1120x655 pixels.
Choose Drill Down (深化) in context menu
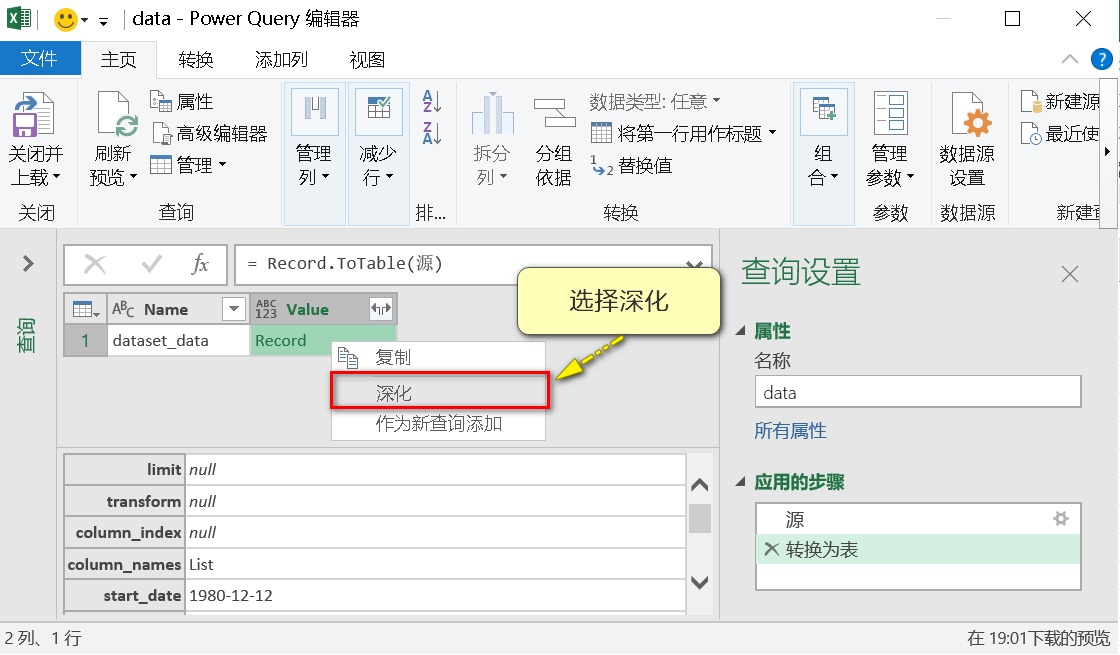pos(440,391)
